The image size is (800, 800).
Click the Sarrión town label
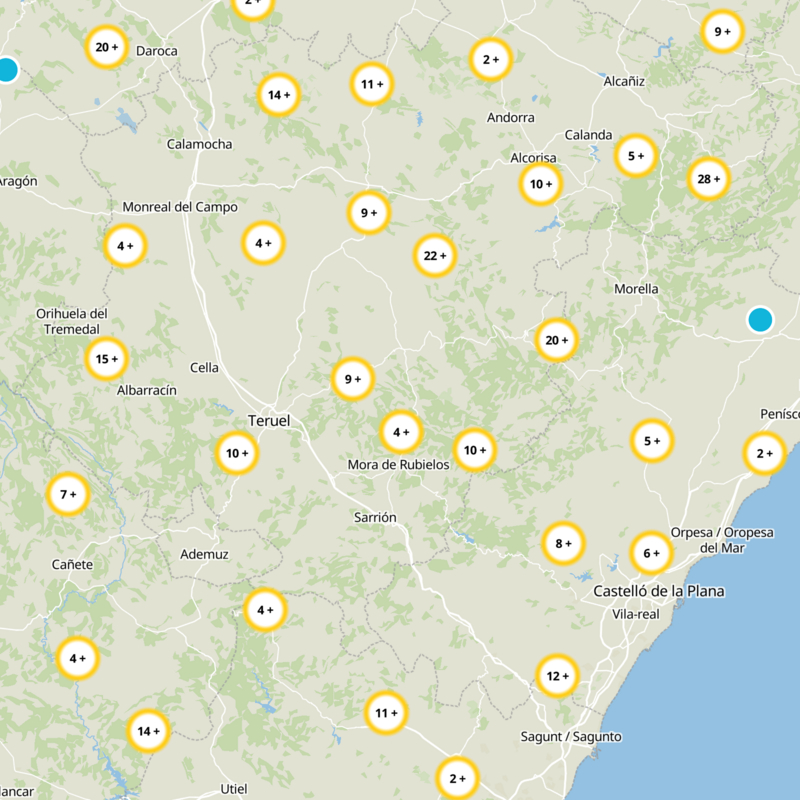pos(375,517)
